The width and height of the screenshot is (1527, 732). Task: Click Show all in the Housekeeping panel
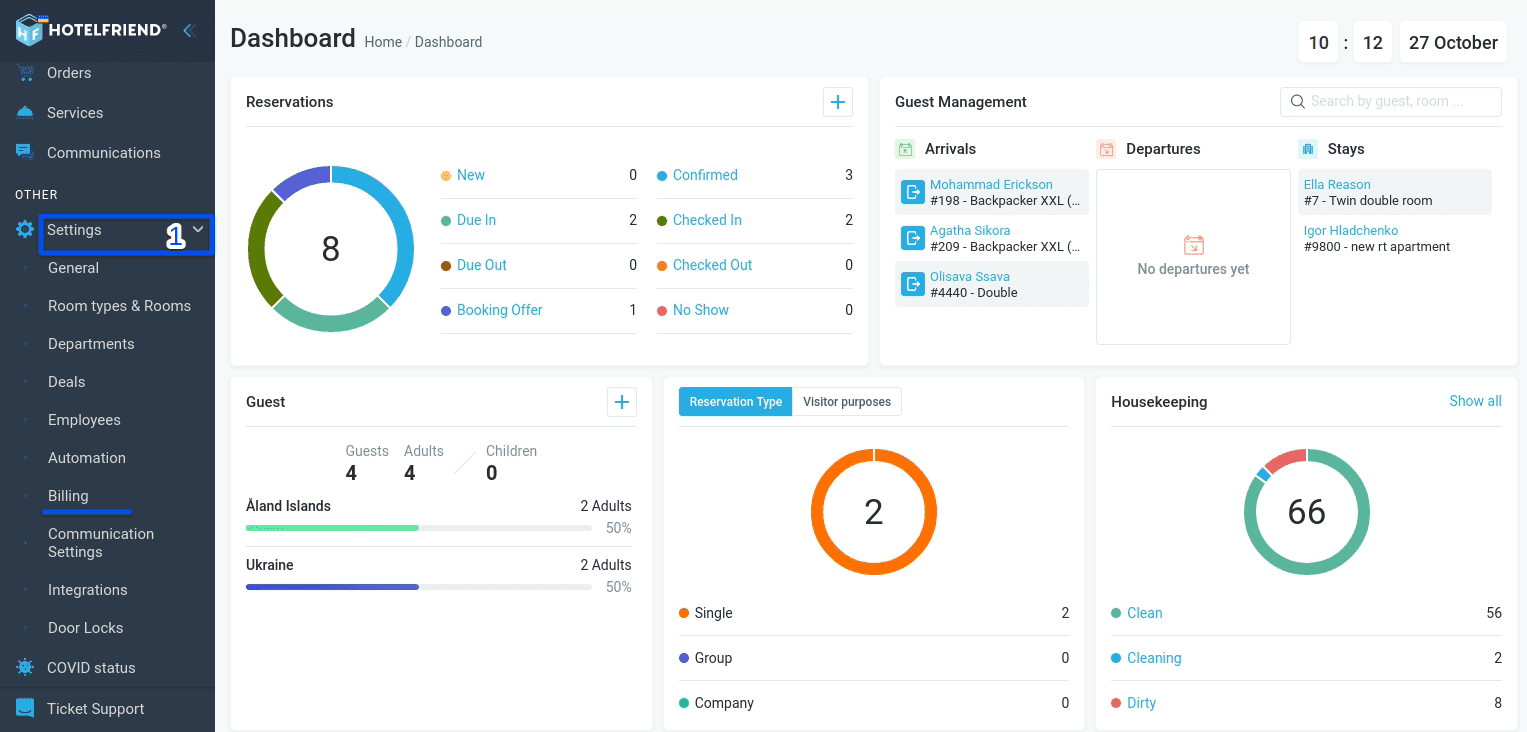coord(1475,401)
